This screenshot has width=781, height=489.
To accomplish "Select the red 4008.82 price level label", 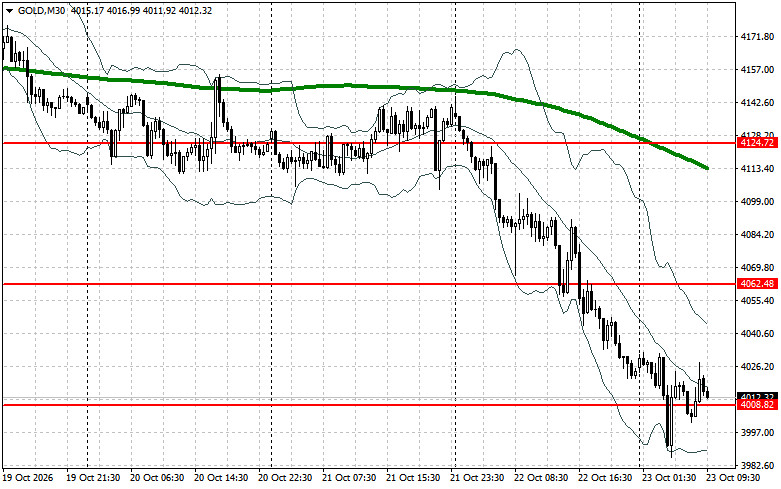I will click(x=757, y=405).
